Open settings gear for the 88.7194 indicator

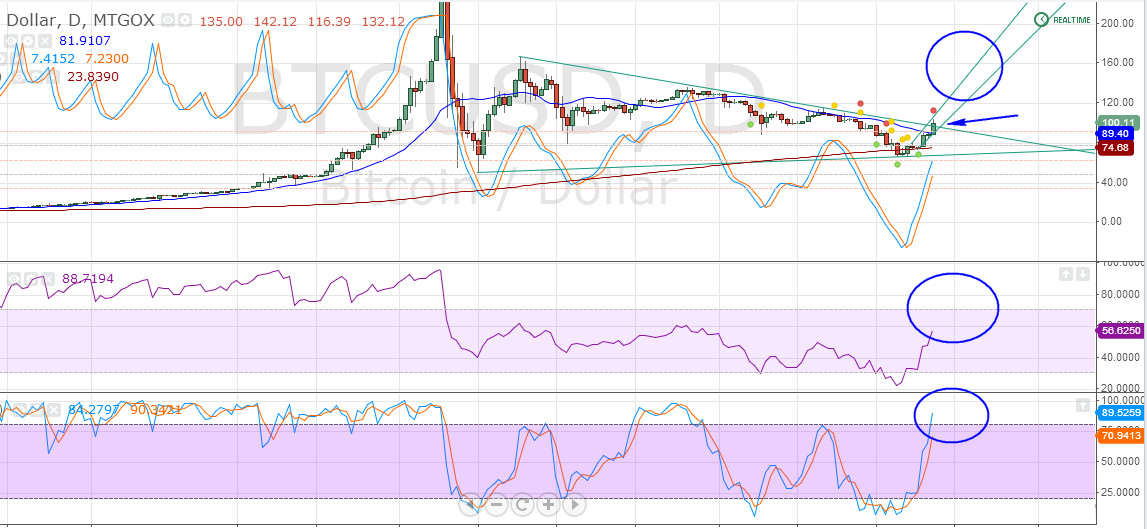pyautogui.click(x=31, y=279)
